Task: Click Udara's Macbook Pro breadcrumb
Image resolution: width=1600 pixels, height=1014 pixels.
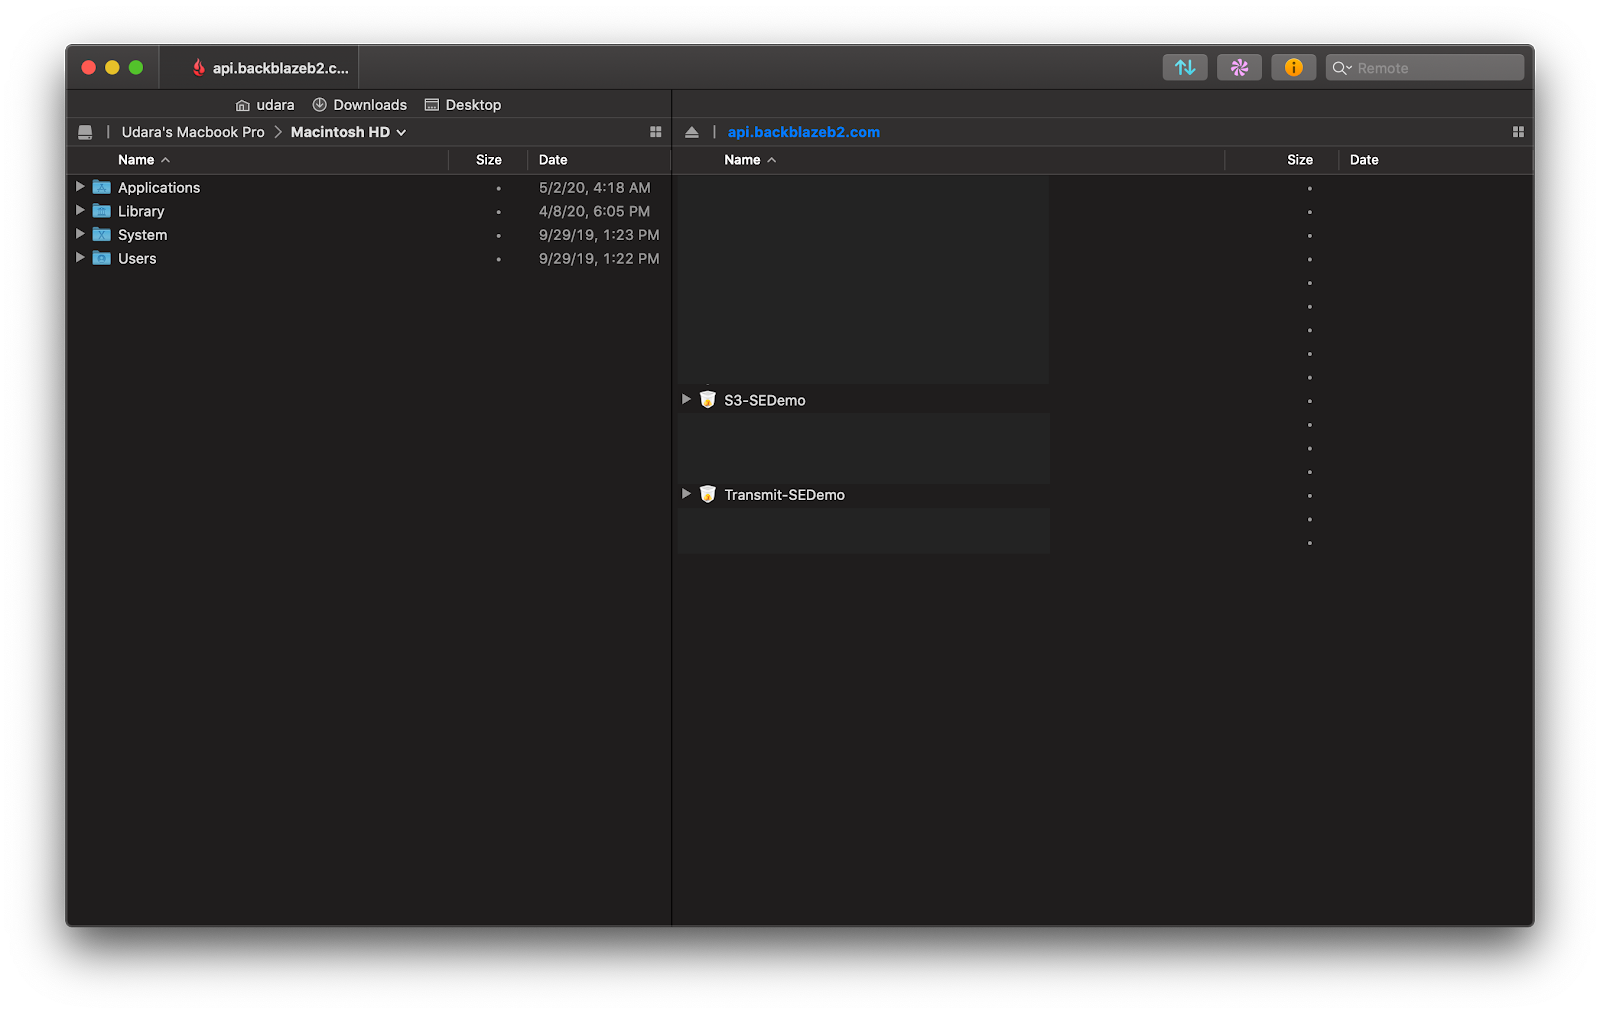Action: pos(193,132)
